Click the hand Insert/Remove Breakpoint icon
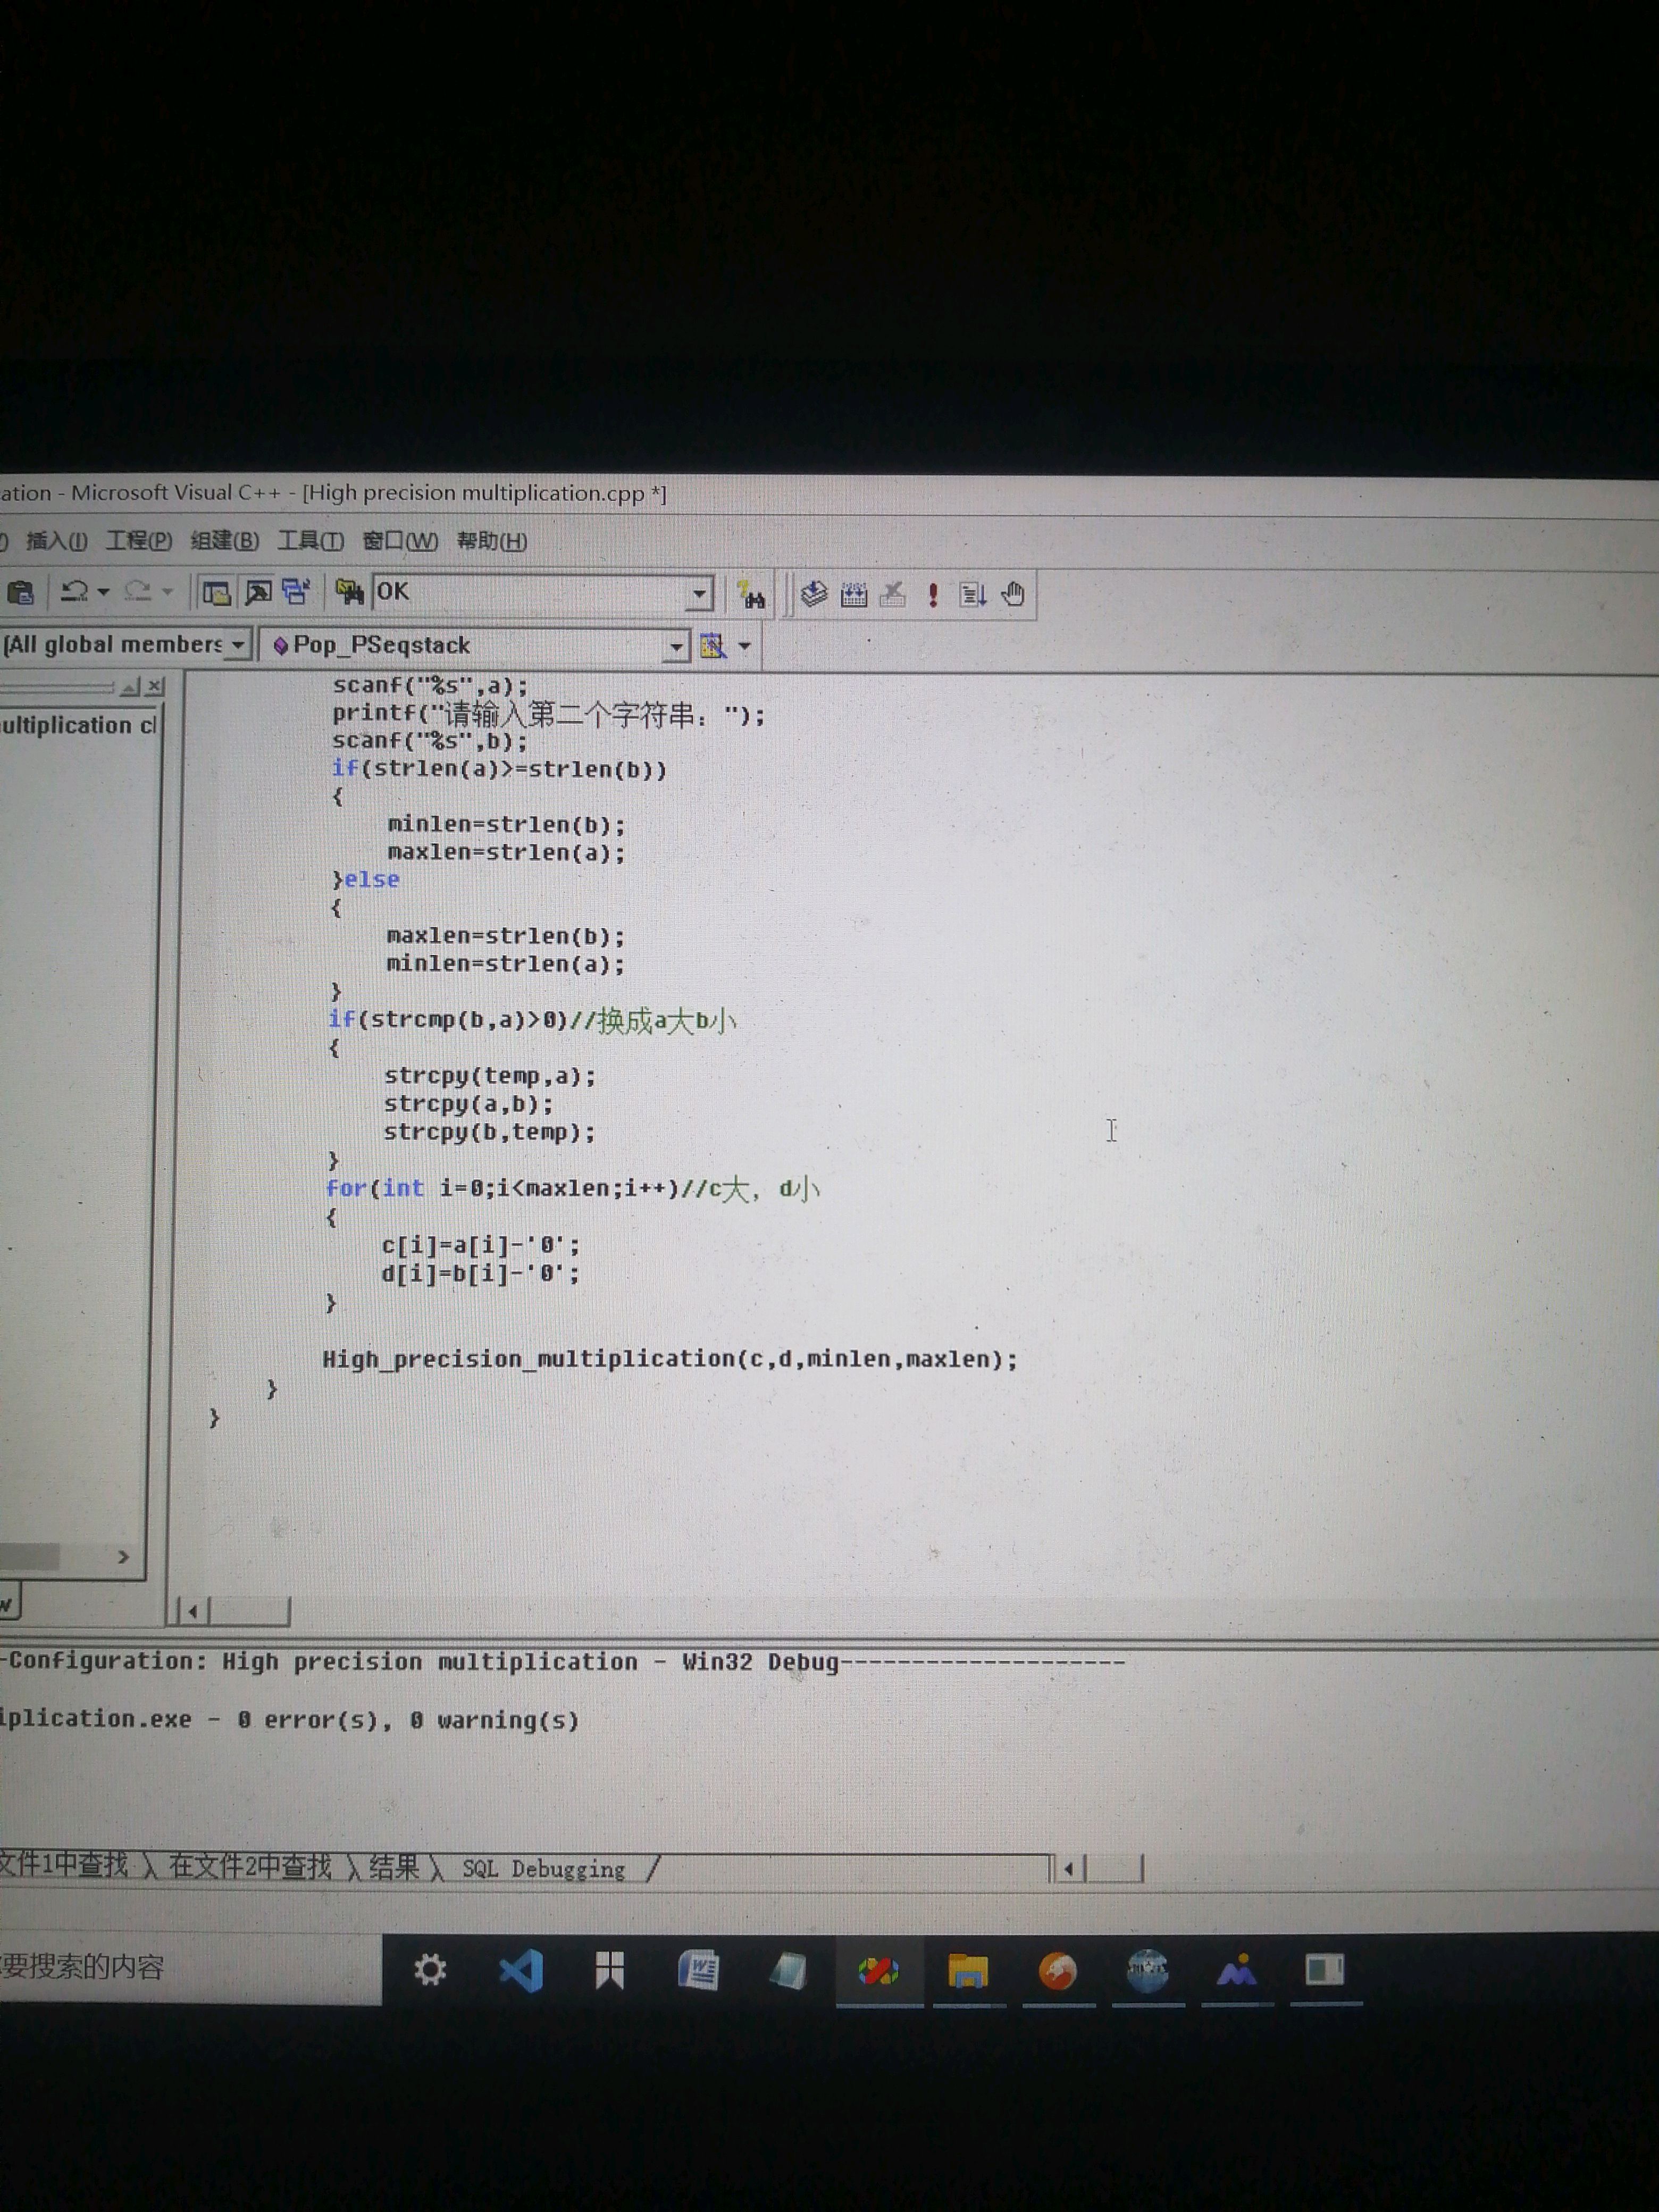 pos(1013,595)
